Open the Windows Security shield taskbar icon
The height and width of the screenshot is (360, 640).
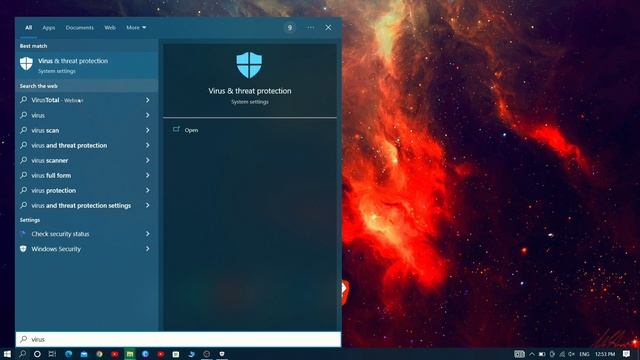tap(222, 354)
